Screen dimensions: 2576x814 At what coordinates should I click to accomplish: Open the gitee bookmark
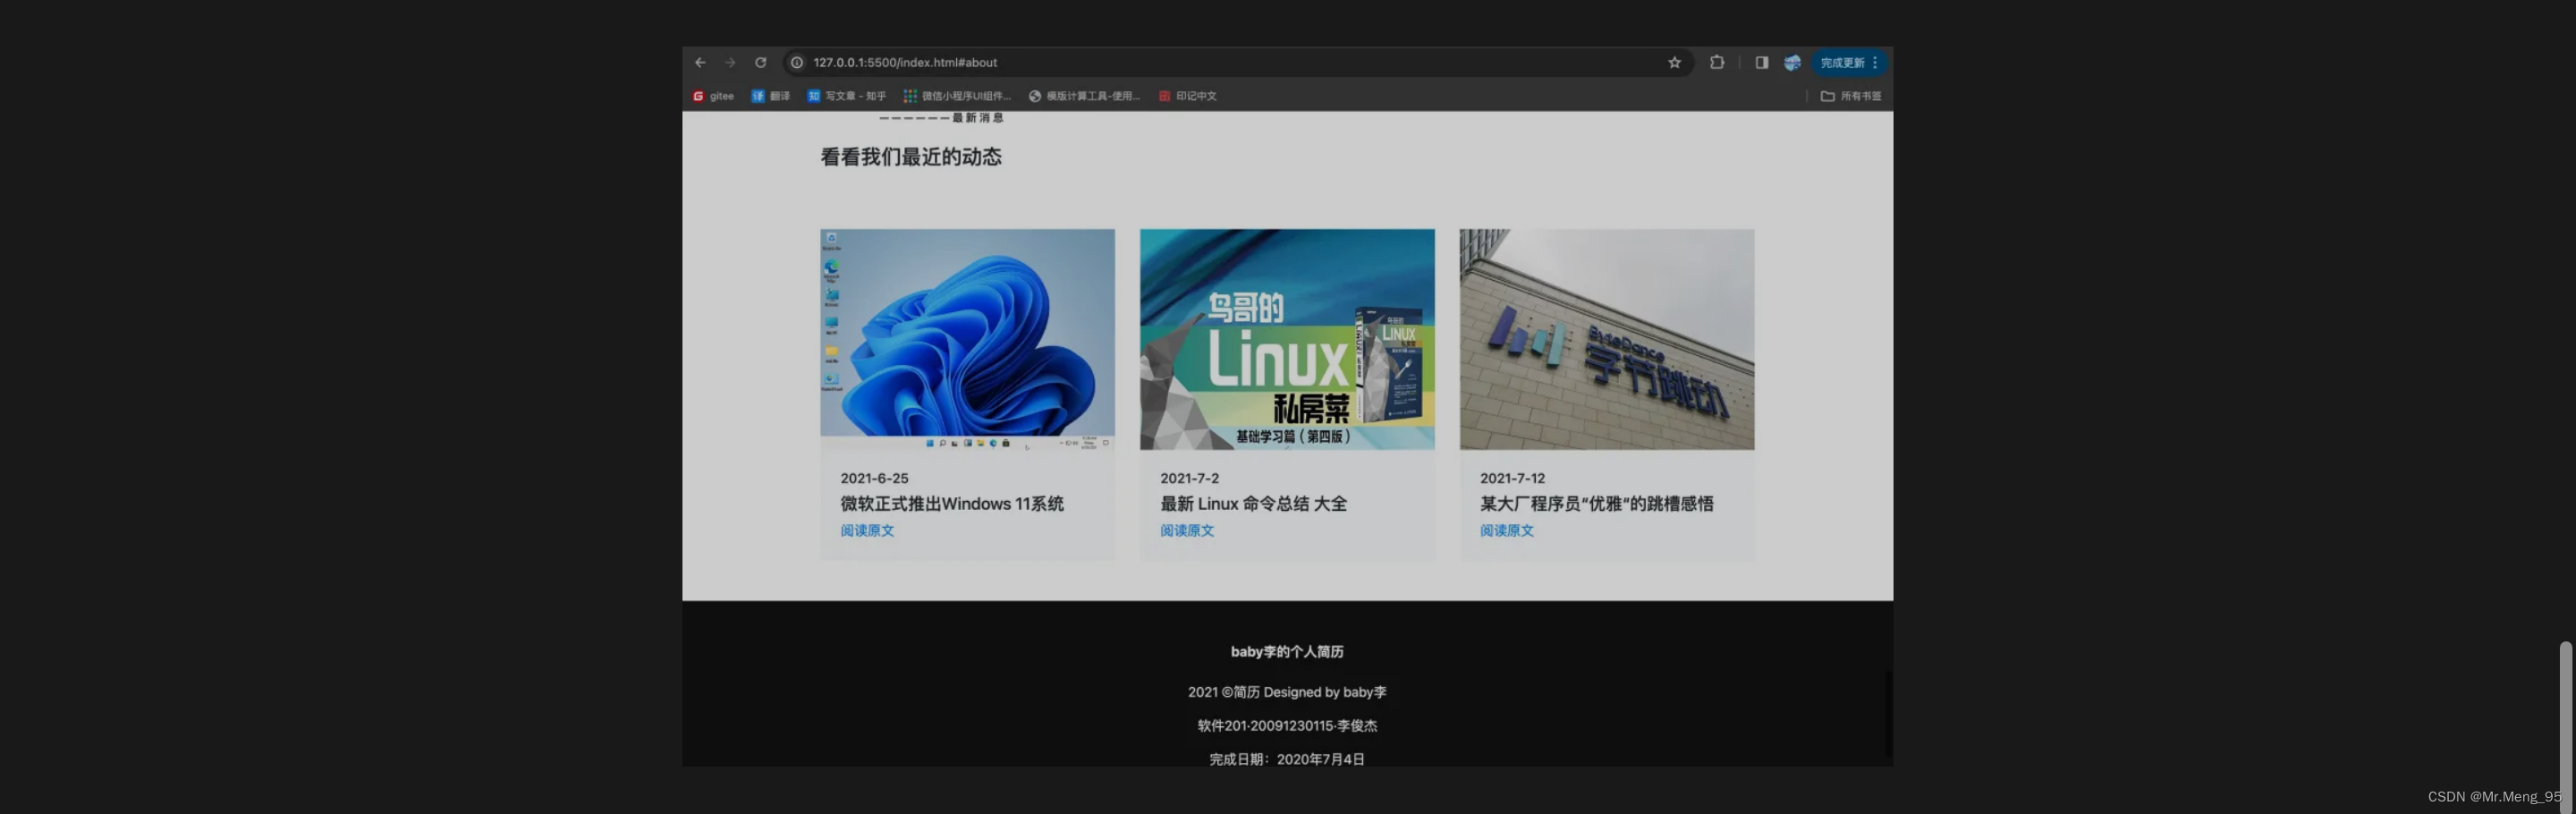coord(713,96)
